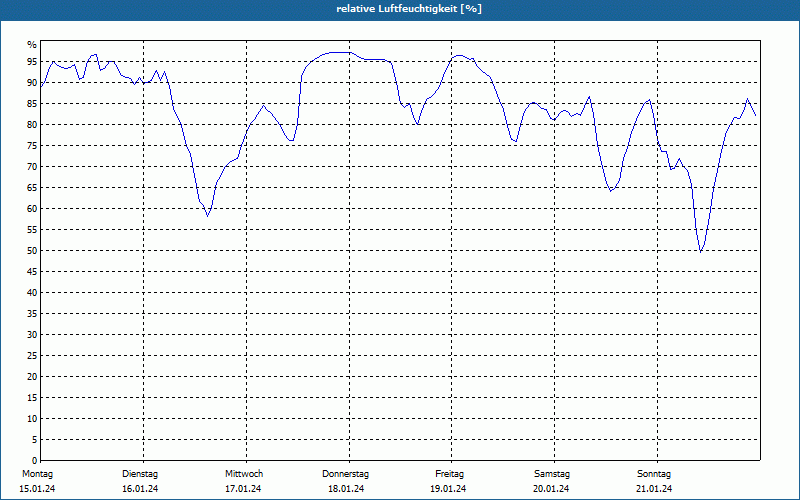
Task: Select the Freitag day label
Action: pyautogui.click(x=449, y=474)
